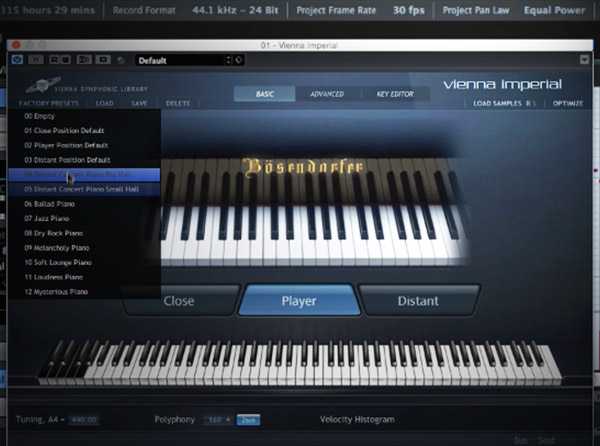Click the Bösendorfer piano keyboard image
This screenshot has height=446, width=600.
[314, 212]
